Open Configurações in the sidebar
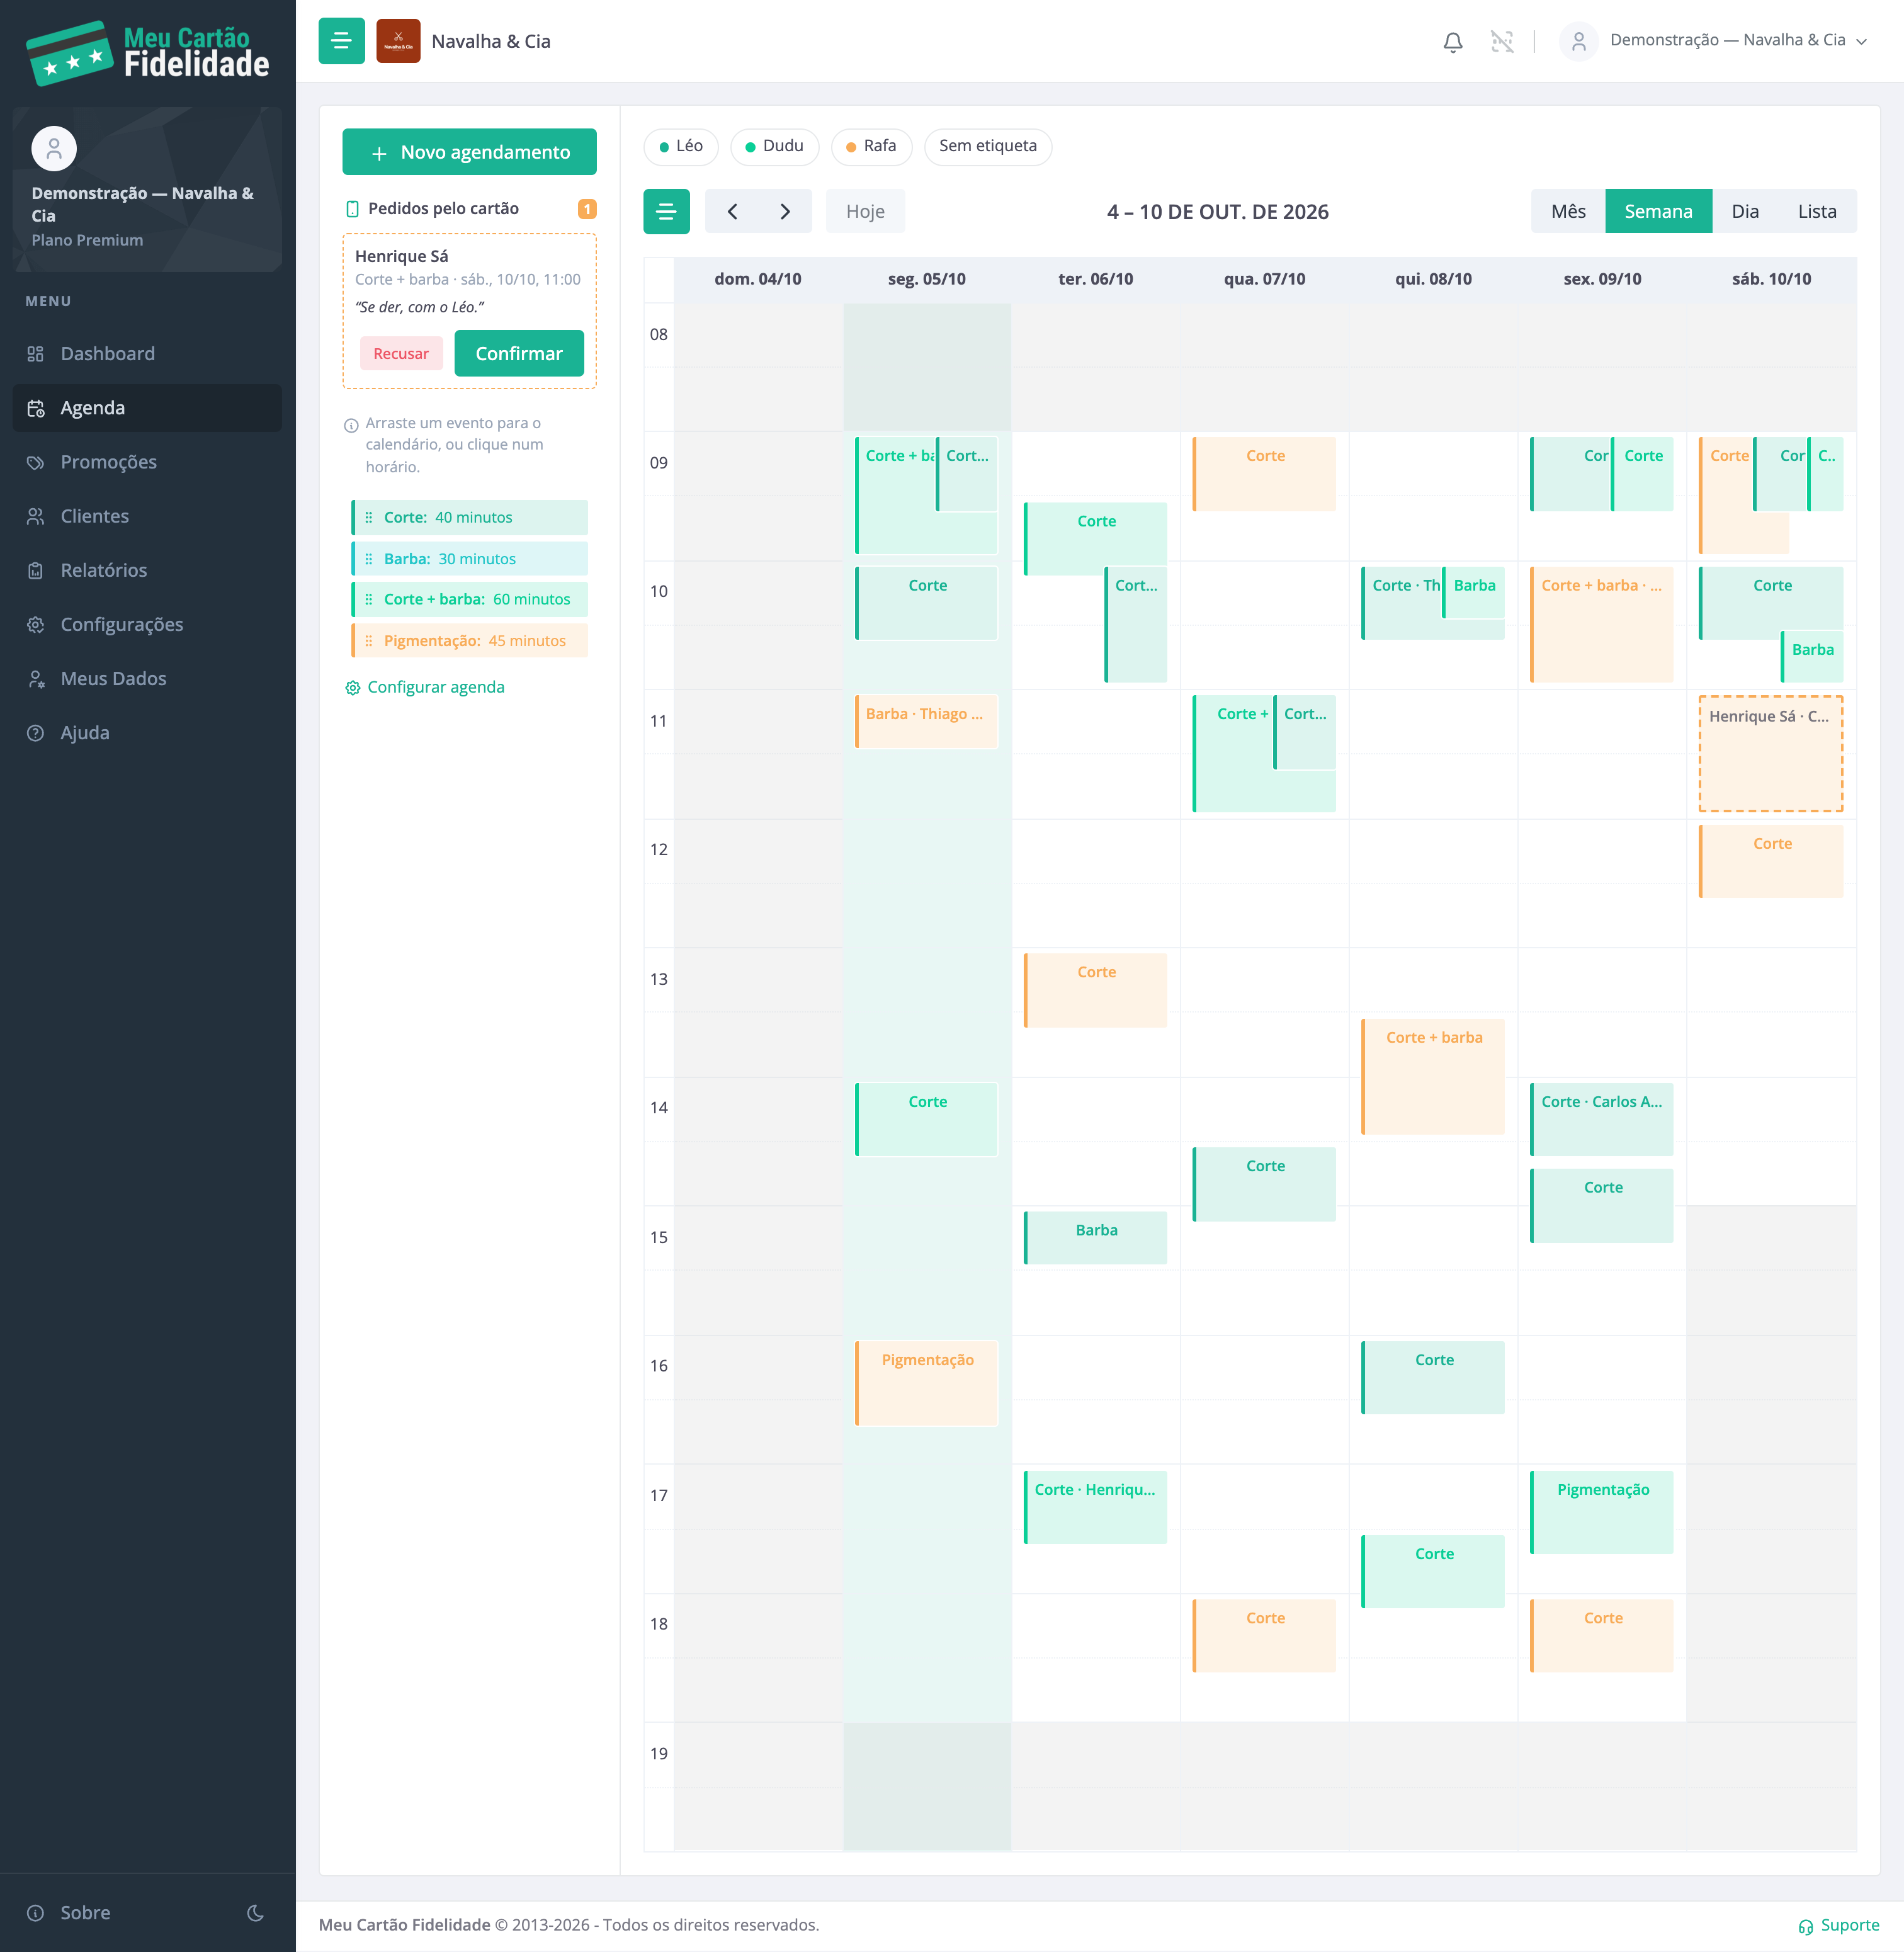Screen dimensions: 1904x1952 click(x=147, y=624)
